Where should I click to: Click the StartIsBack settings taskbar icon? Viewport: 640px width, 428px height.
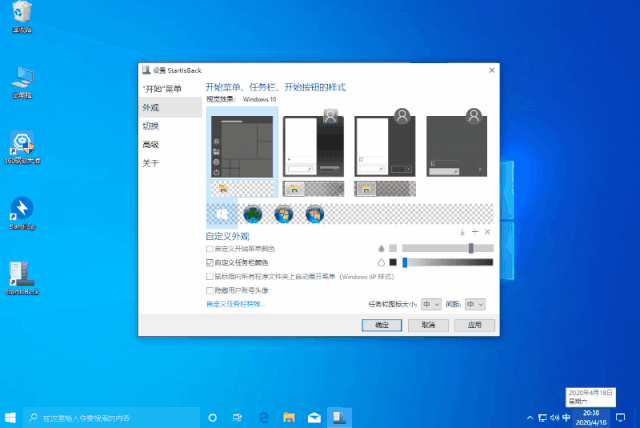339,418
